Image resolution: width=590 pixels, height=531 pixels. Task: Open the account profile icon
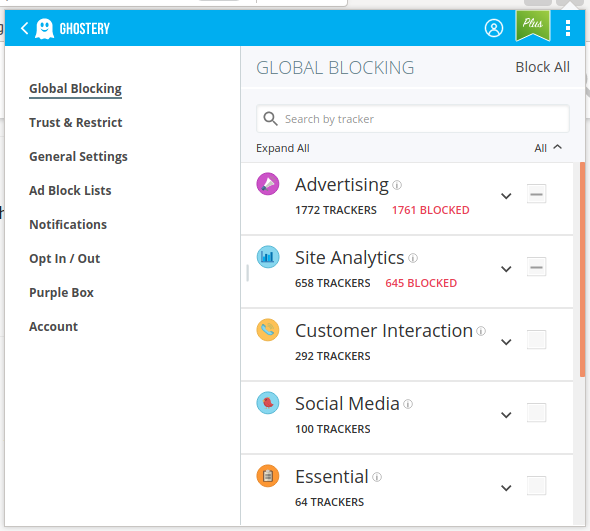494,28
